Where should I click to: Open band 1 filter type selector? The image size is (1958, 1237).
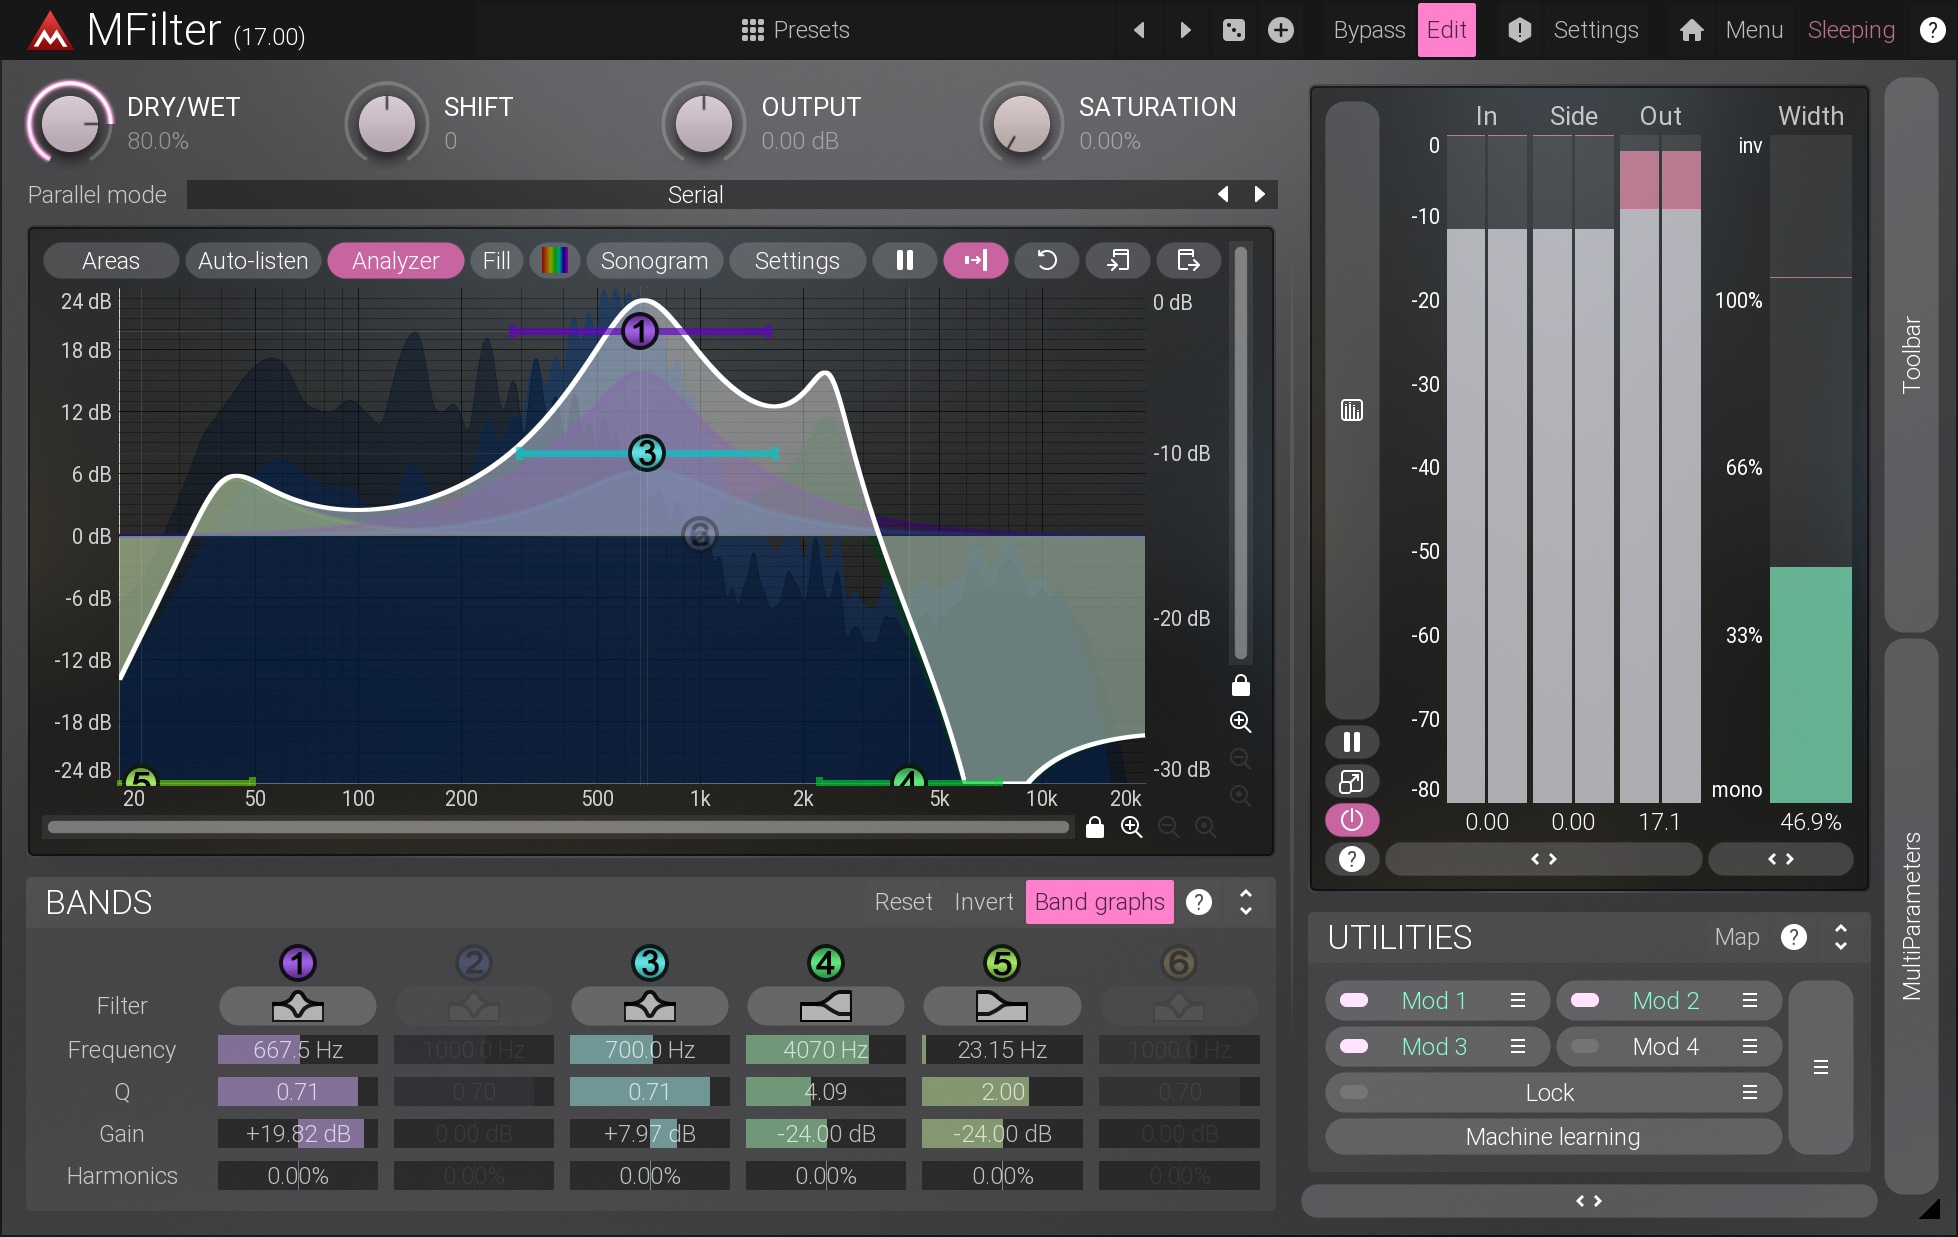[x=297, y=1006]
